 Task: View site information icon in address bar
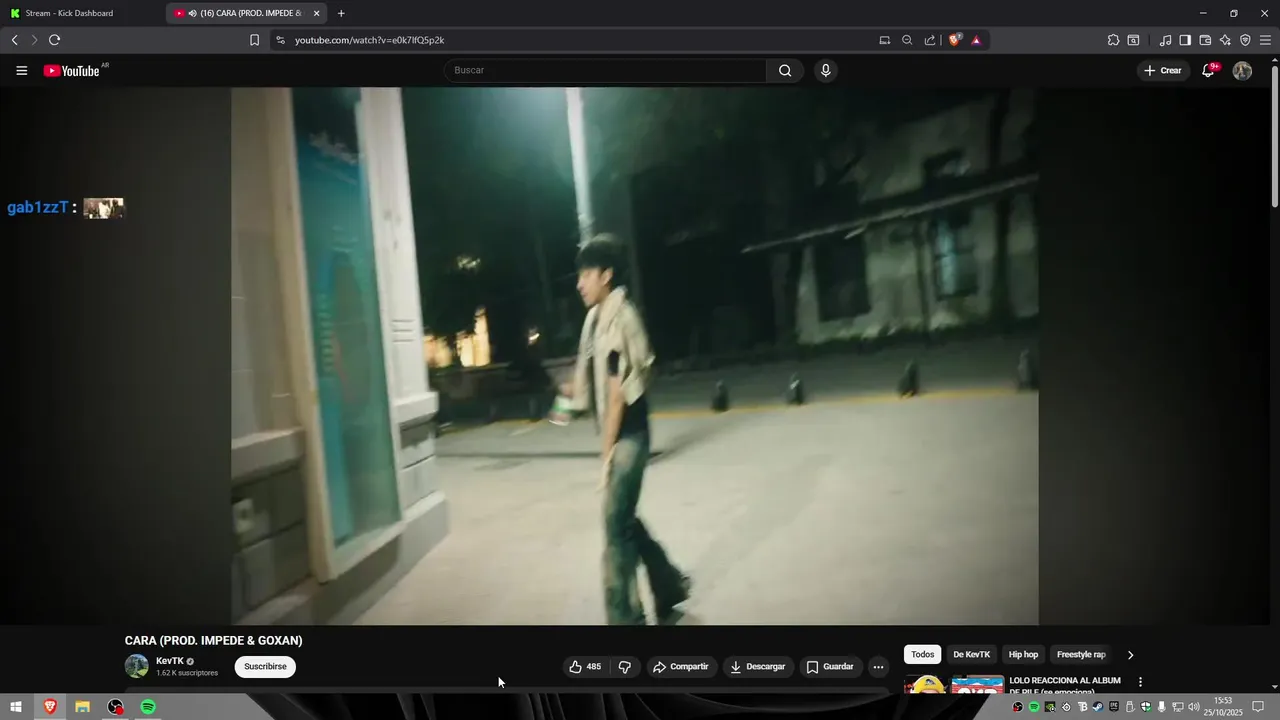280,40
